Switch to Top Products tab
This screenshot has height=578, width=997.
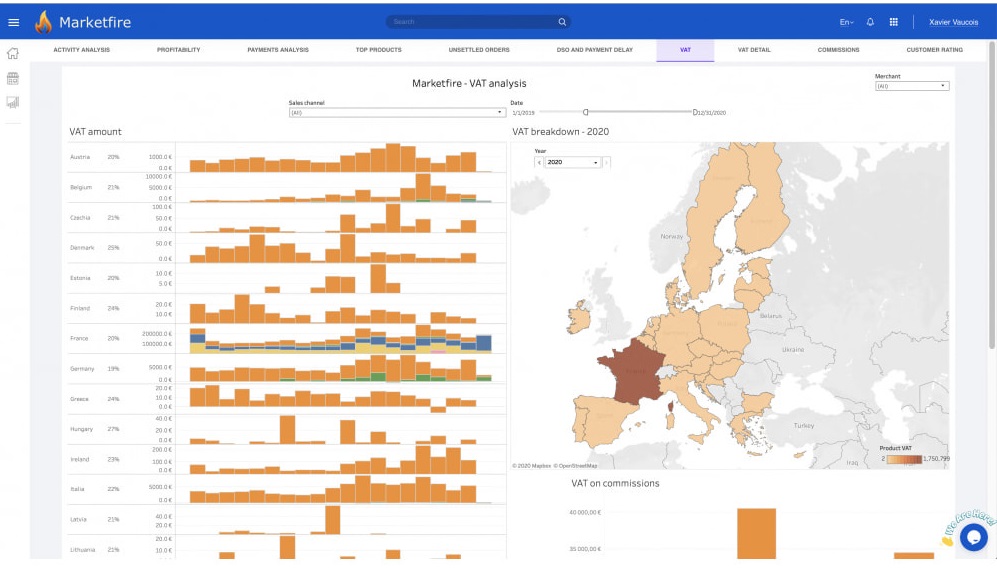[x=378, y=50]
